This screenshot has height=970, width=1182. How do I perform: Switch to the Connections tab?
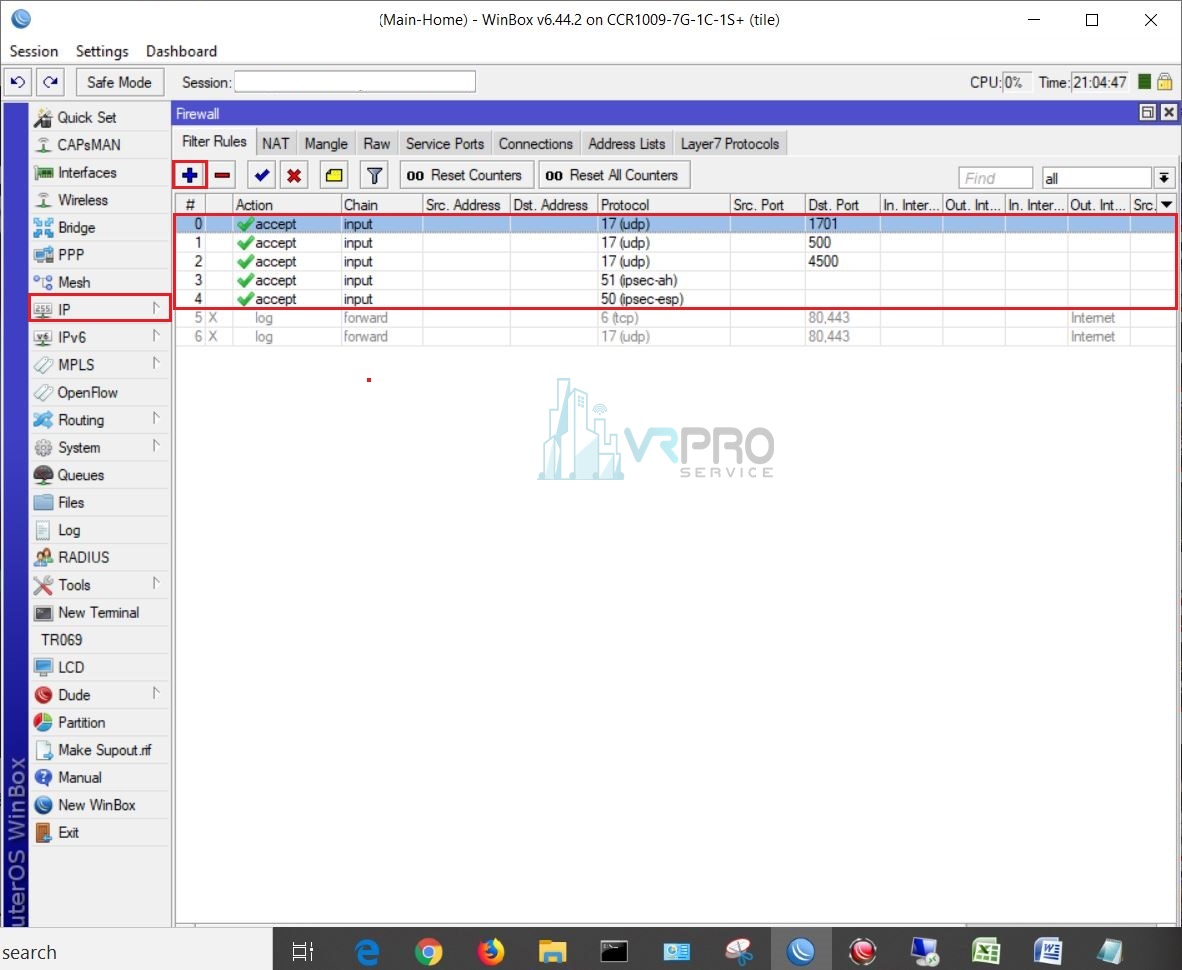(536, 143)
